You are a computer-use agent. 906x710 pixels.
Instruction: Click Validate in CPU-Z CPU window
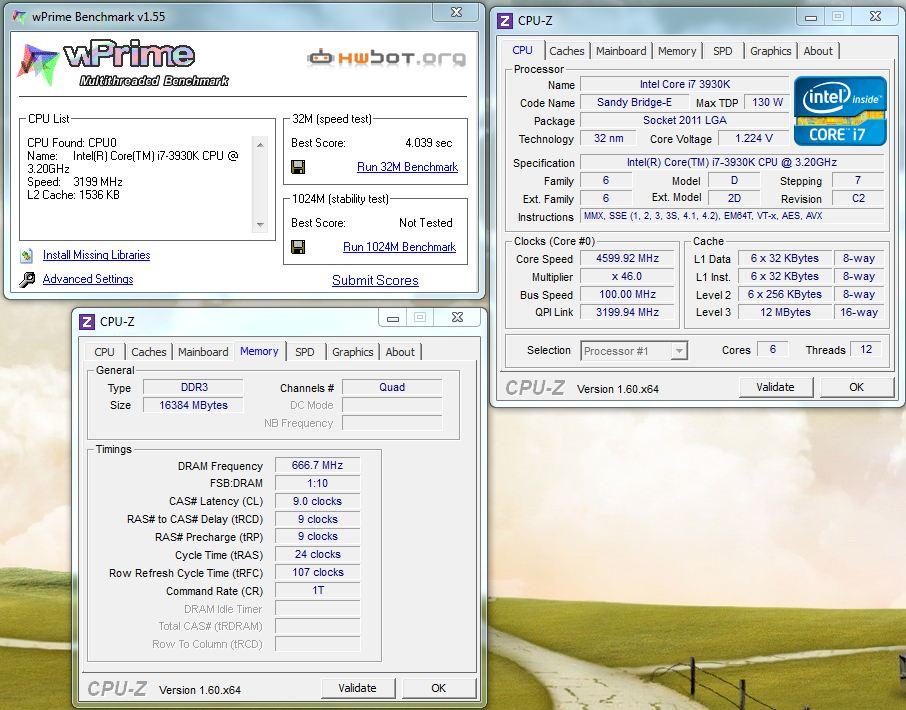coord(775,387)
